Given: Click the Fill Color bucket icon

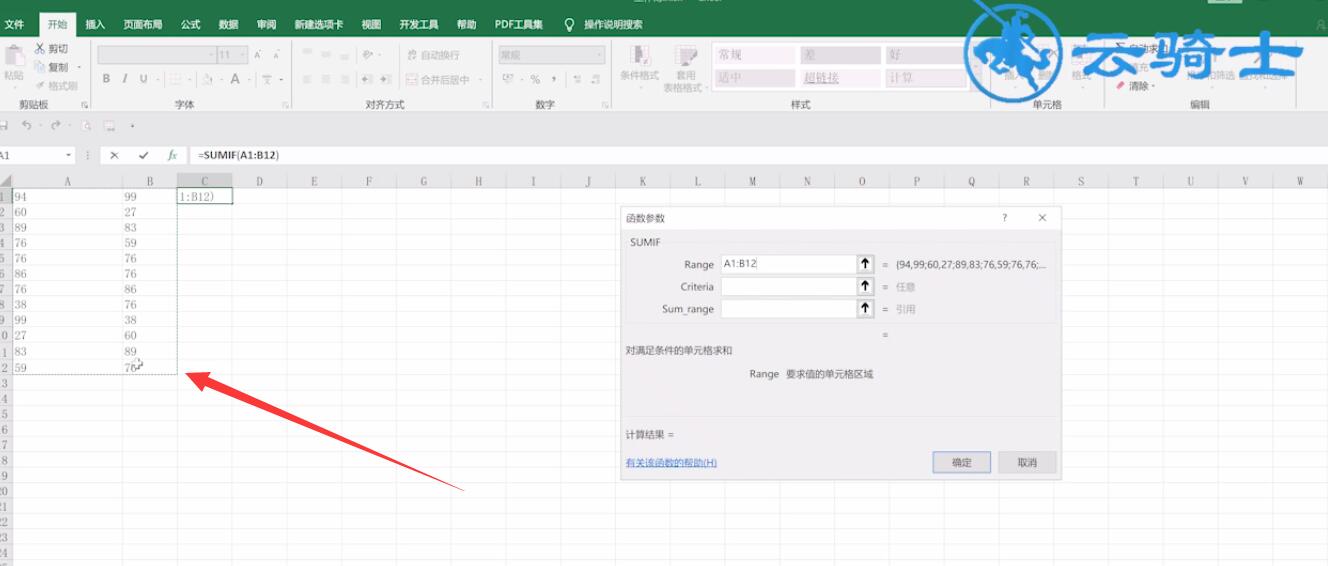Looking at the screenshot, I should [x=207, y=79].
